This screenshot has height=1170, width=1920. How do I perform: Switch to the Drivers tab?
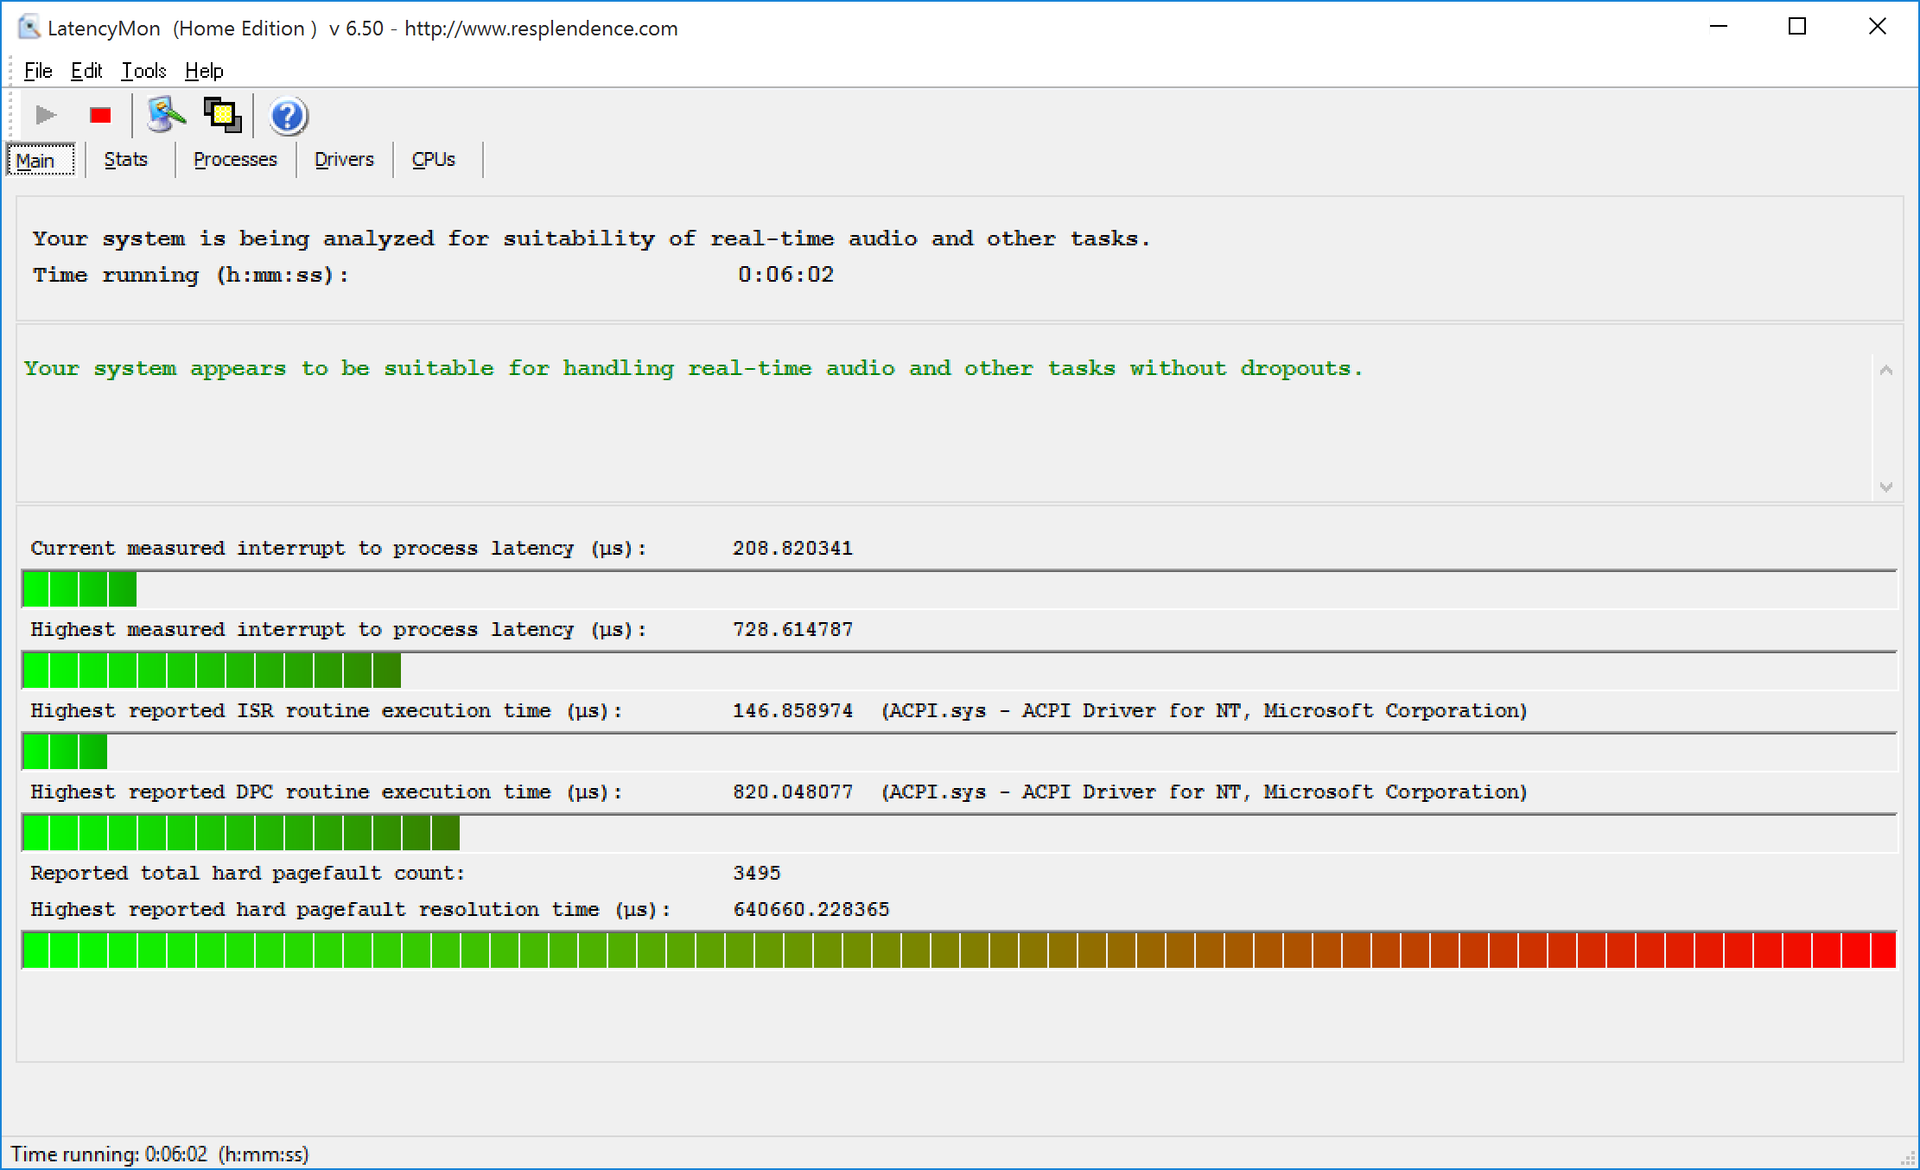[x=344, y=160]
